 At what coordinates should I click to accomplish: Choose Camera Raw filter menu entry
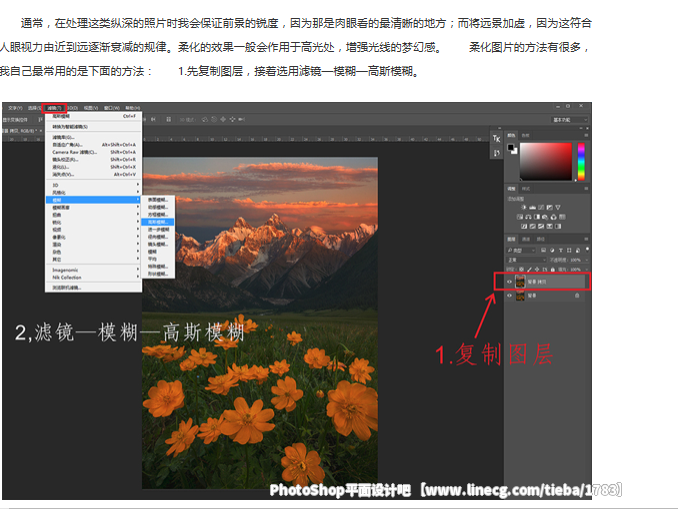pyautogui.click(x=94, y=152)
